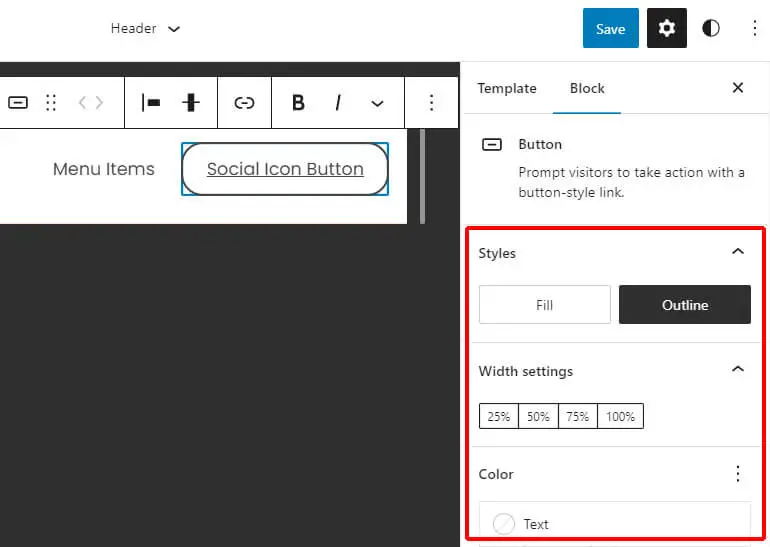Click the vertical alignment icon
The image size is (770, 547).
point(191,103)
